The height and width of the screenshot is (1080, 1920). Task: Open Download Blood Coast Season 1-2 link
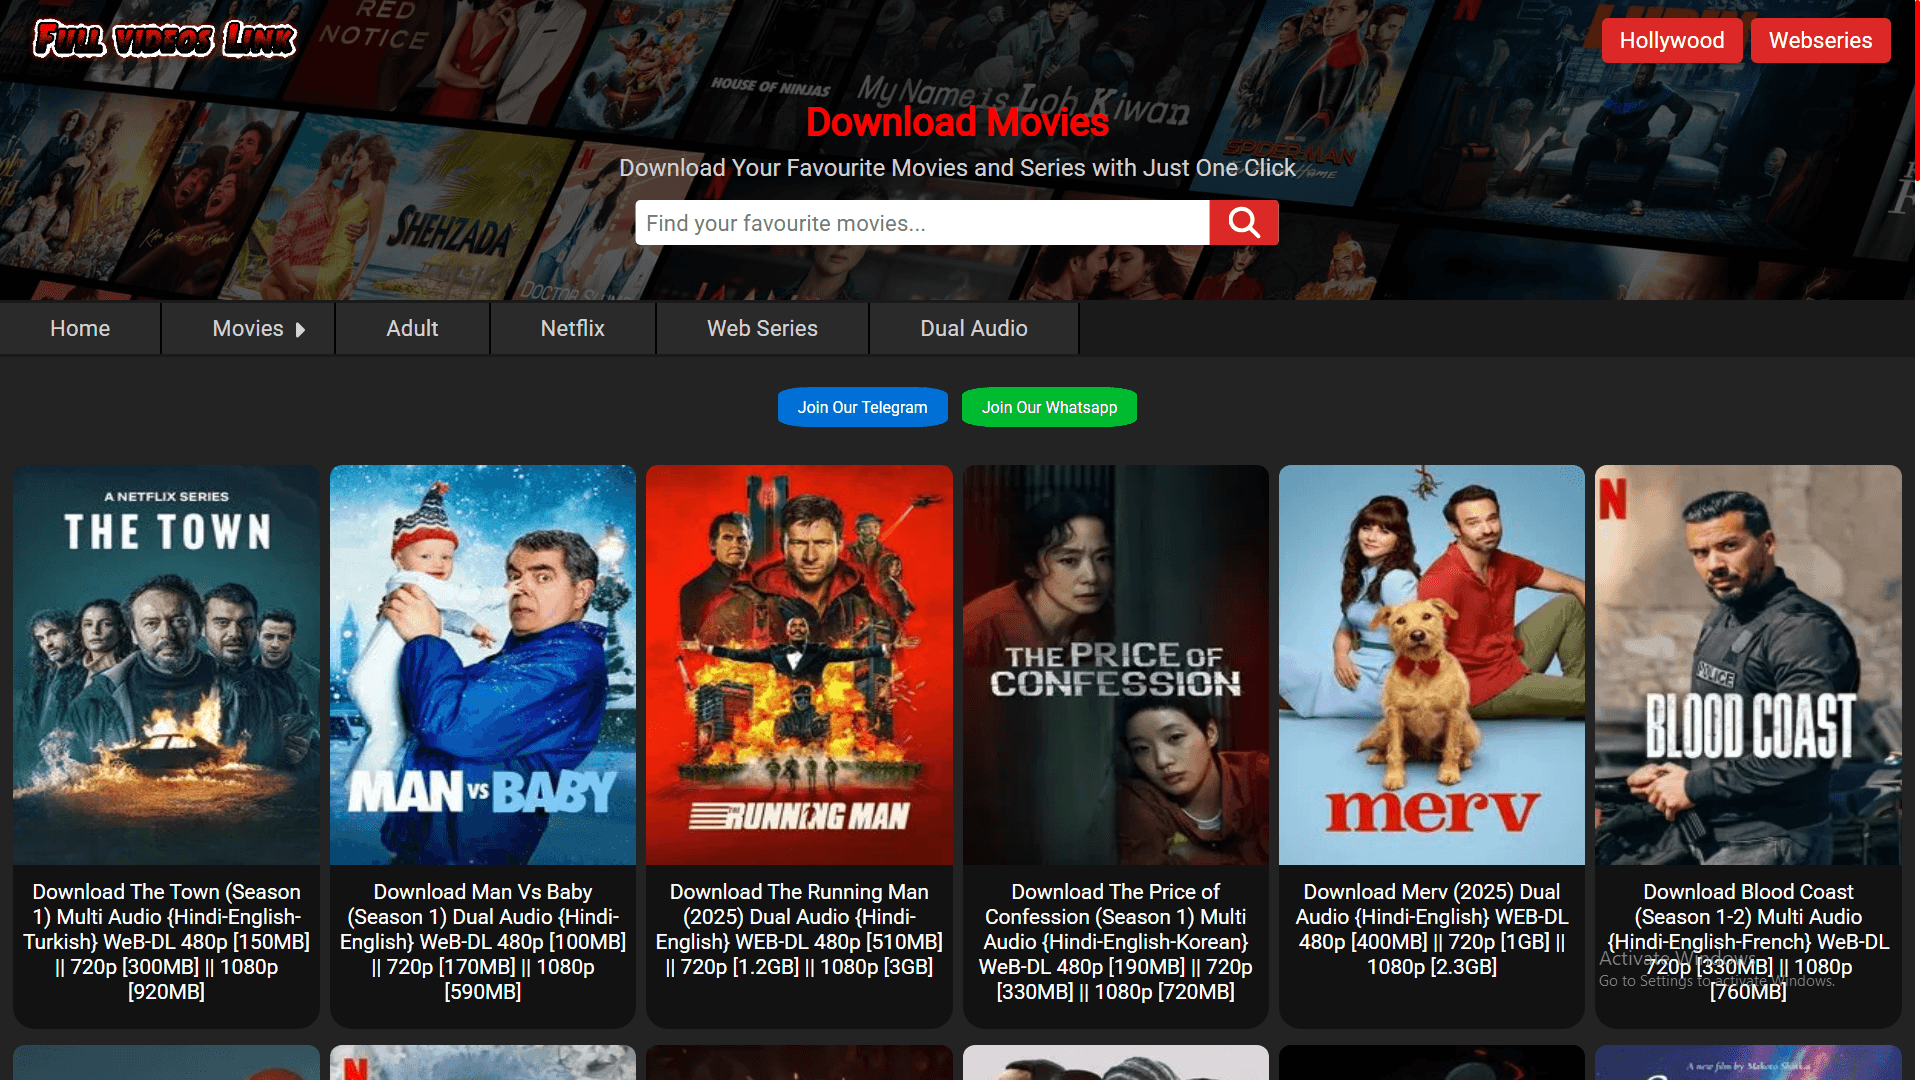(x=1748, y=941)
